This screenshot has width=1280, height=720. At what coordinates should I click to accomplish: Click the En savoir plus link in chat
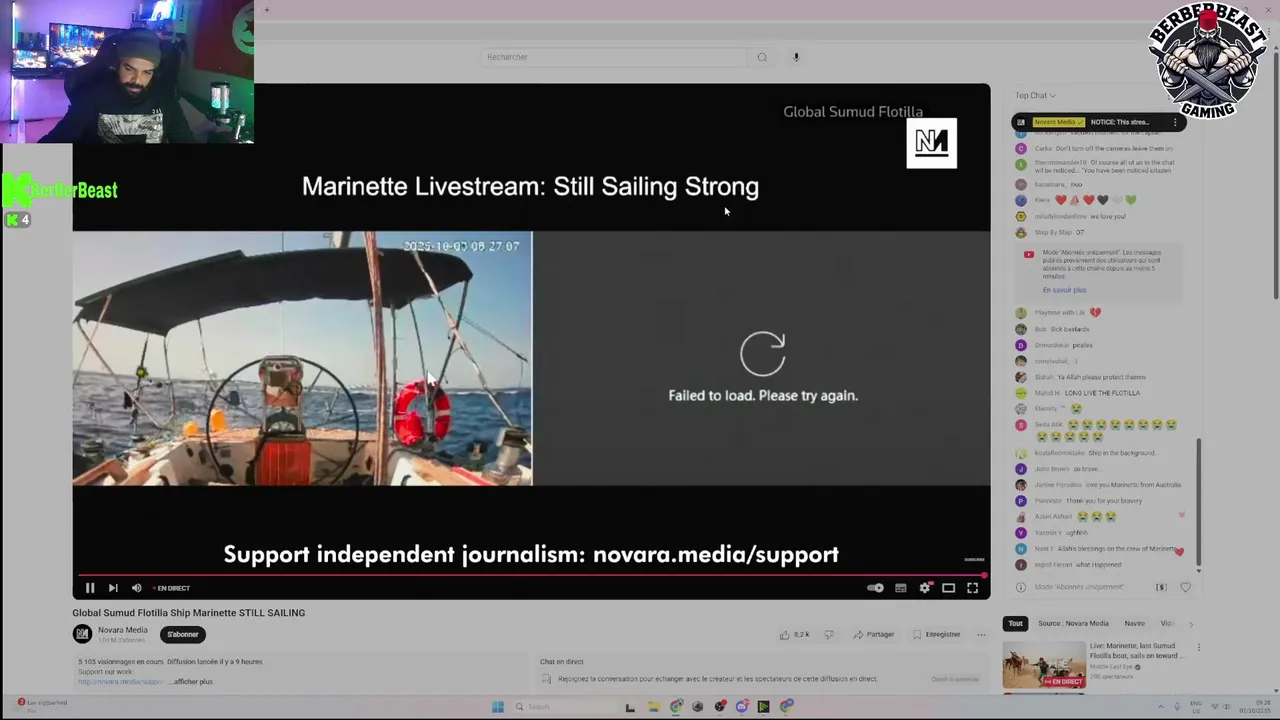1064,290
